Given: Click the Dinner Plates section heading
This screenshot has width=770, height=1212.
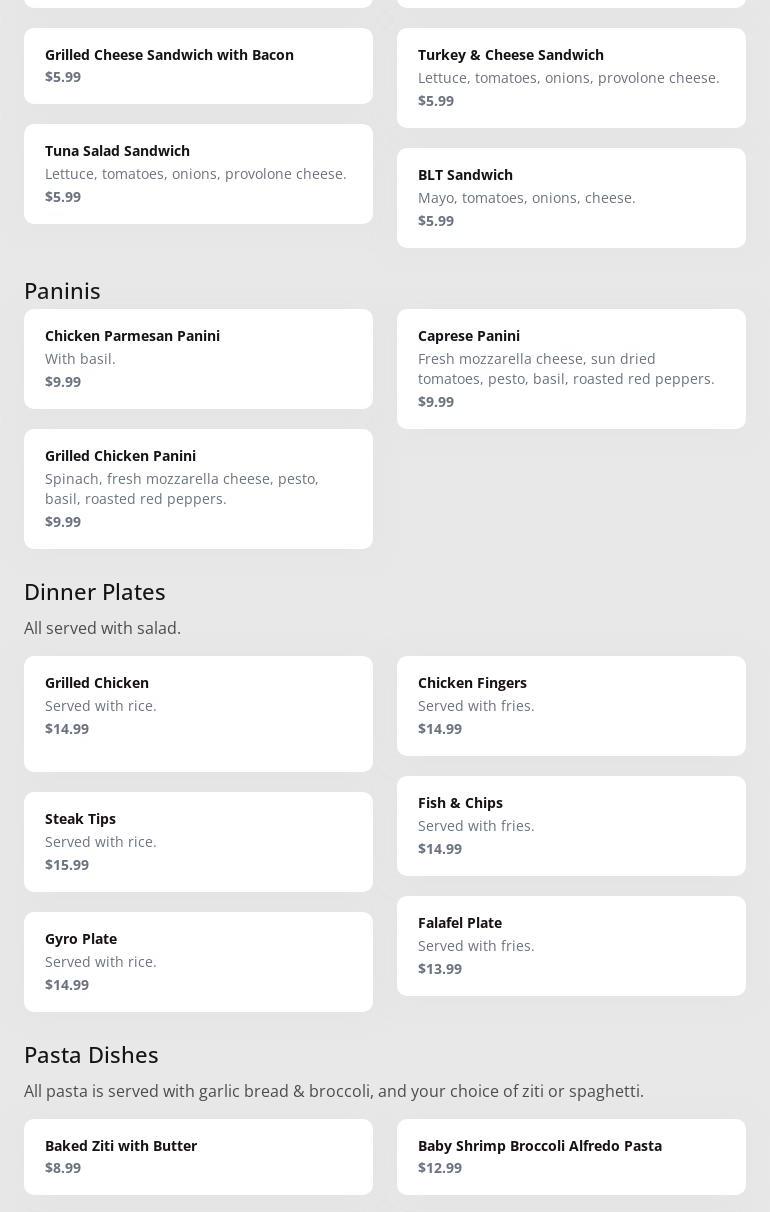Looking at the screenshot, I should click(95, 592).
